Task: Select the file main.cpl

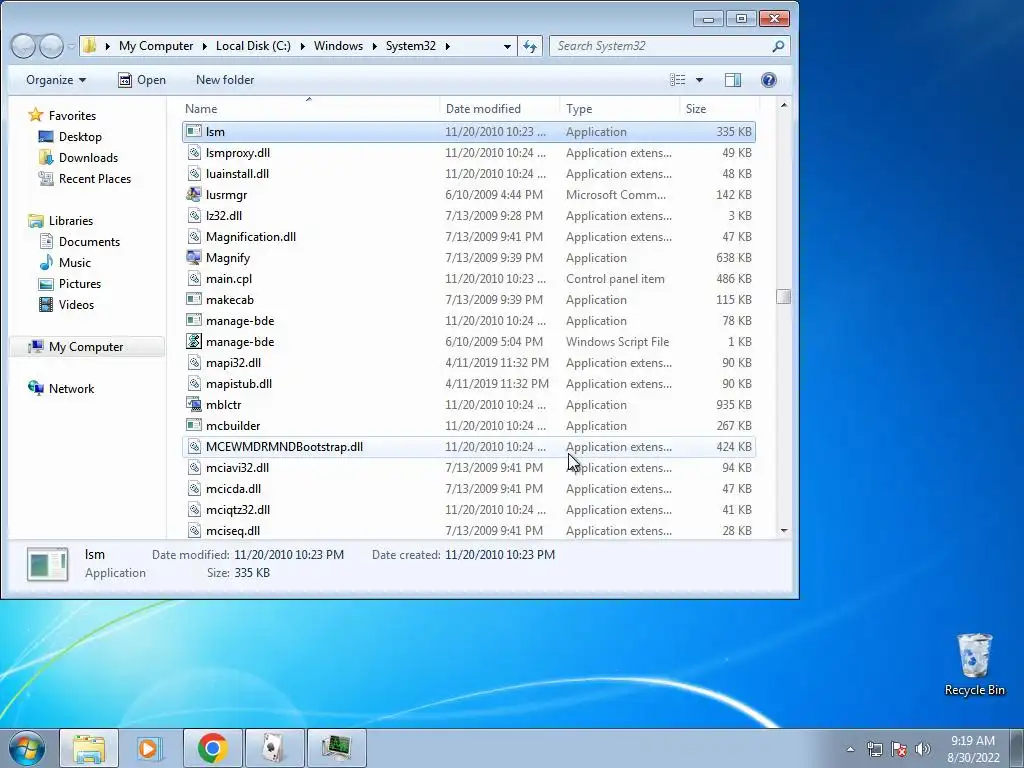Action: point(469,279)
